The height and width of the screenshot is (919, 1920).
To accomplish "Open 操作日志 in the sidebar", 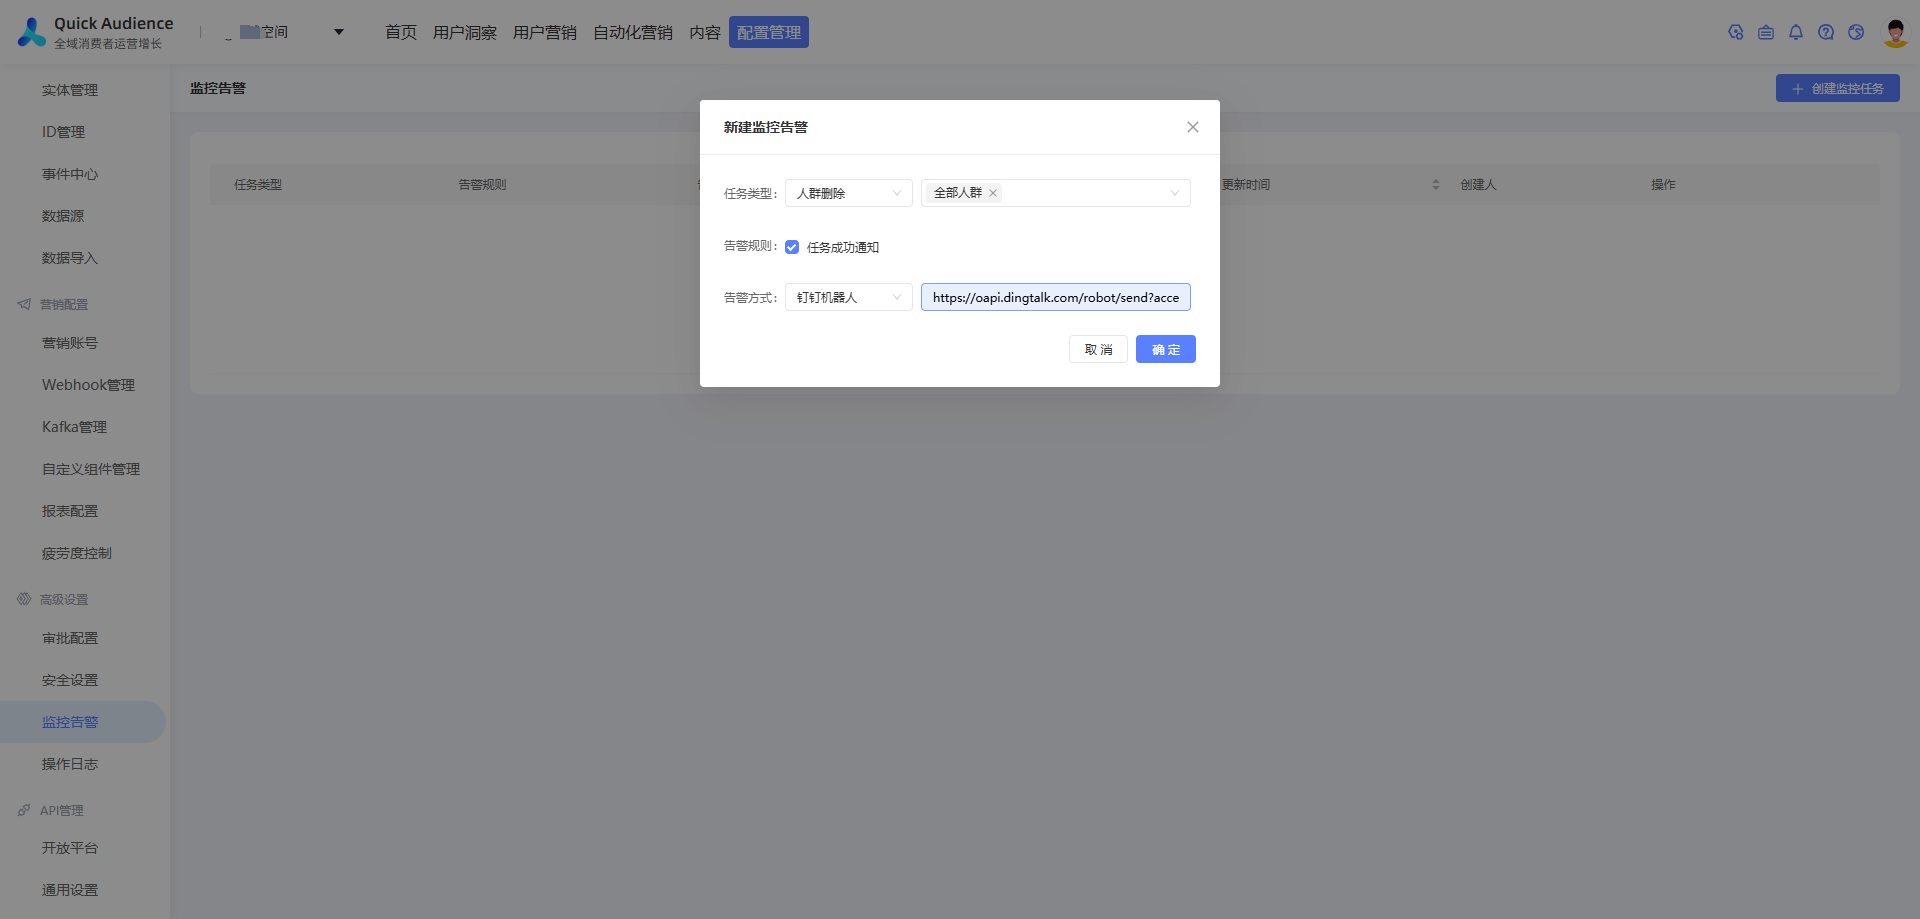I will (x=70, y=764).
